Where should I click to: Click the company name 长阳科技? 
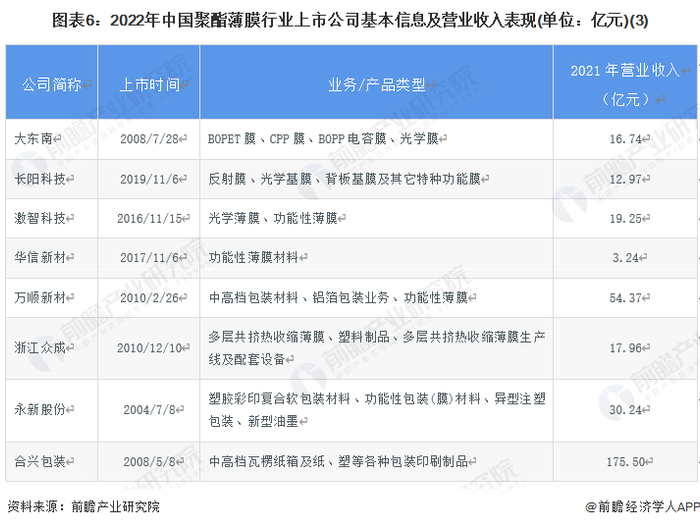tap(40, 179)
